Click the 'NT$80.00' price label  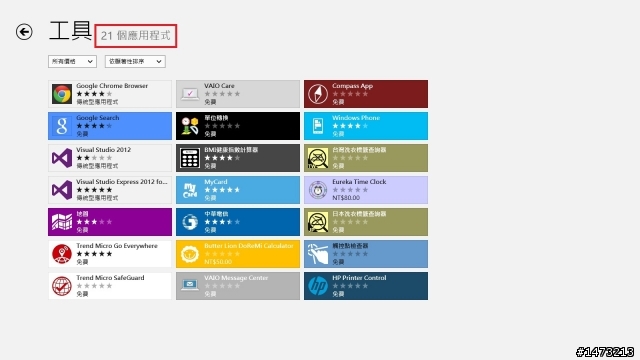(x=346, y=198)
